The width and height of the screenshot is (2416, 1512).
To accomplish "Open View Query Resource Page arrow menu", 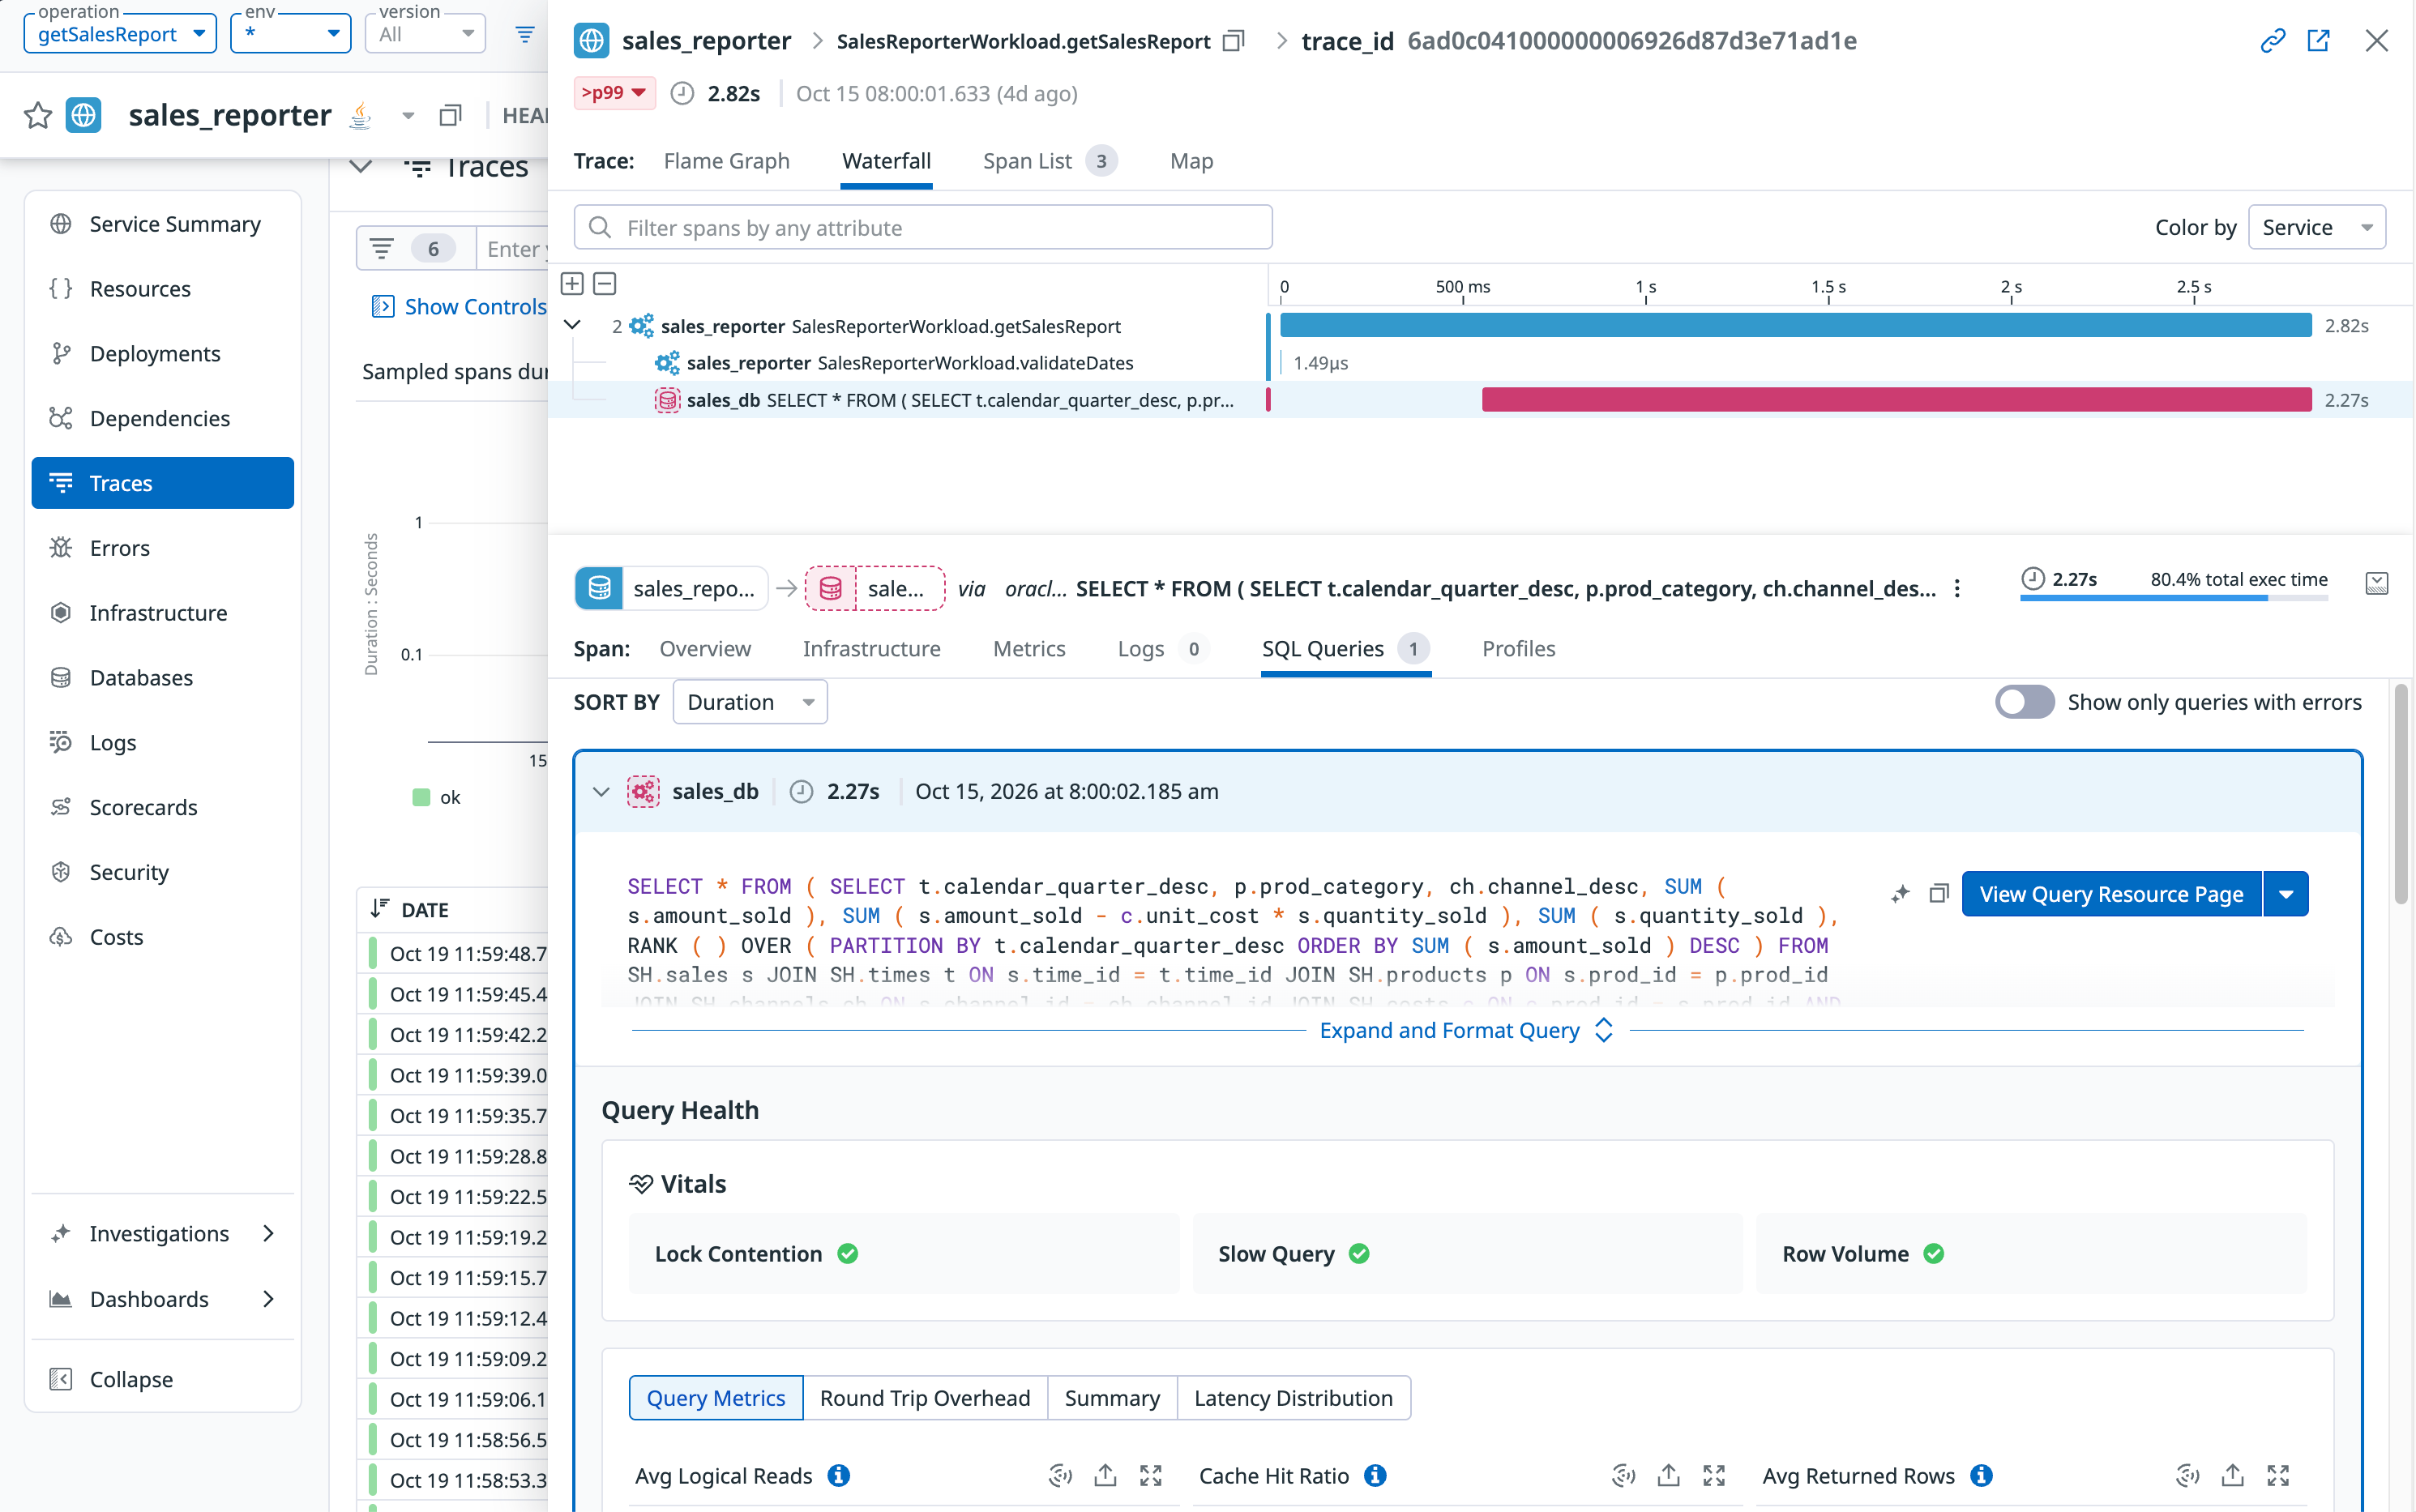I will pyautogui.click(x=2286, y=894).
